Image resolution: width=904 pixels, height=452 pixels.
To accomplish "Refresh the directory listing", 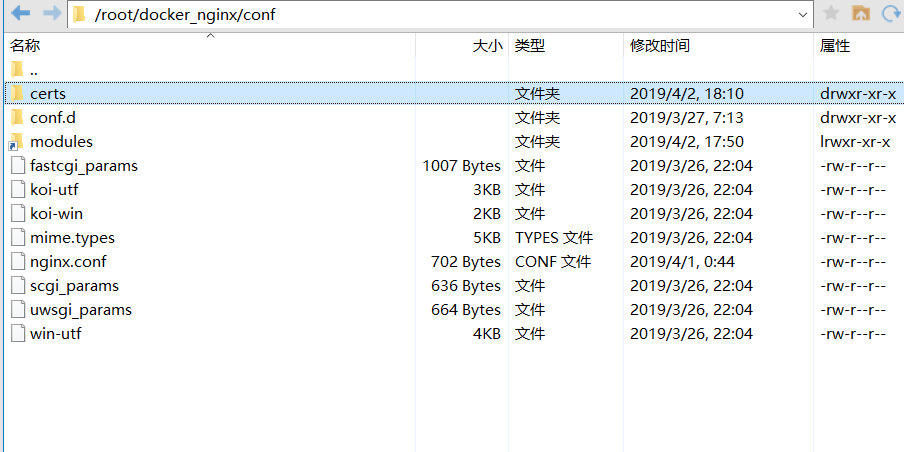I will [x=892, y=13].
